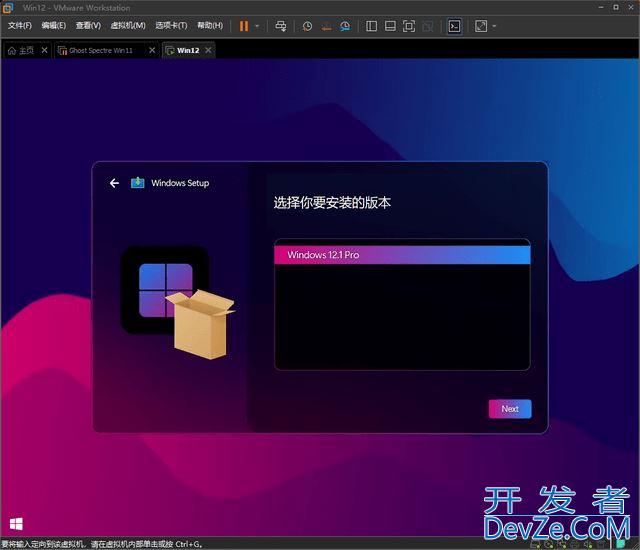Take a snapshot of this virtual machine

click(307, 26)
